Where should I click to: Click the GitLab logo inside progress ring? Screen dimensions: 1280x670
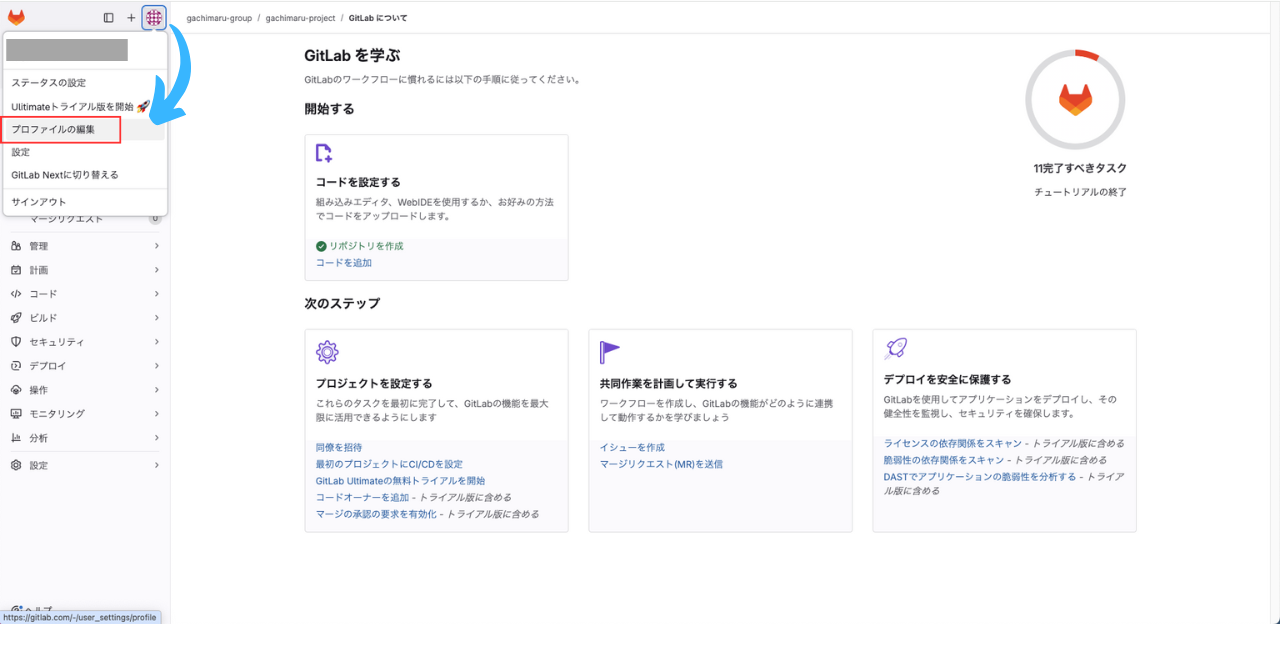tap(1075, 99)
